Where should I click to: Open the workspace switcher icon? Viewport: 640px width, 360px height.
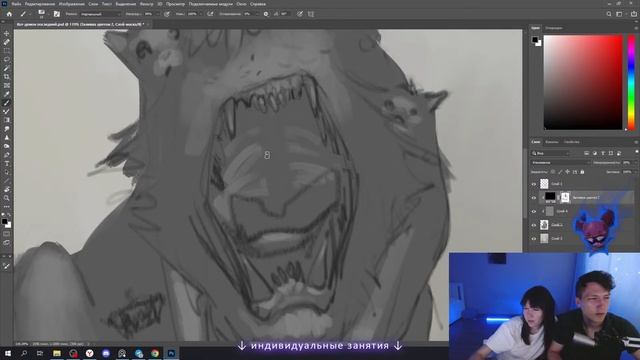(619, 14)
